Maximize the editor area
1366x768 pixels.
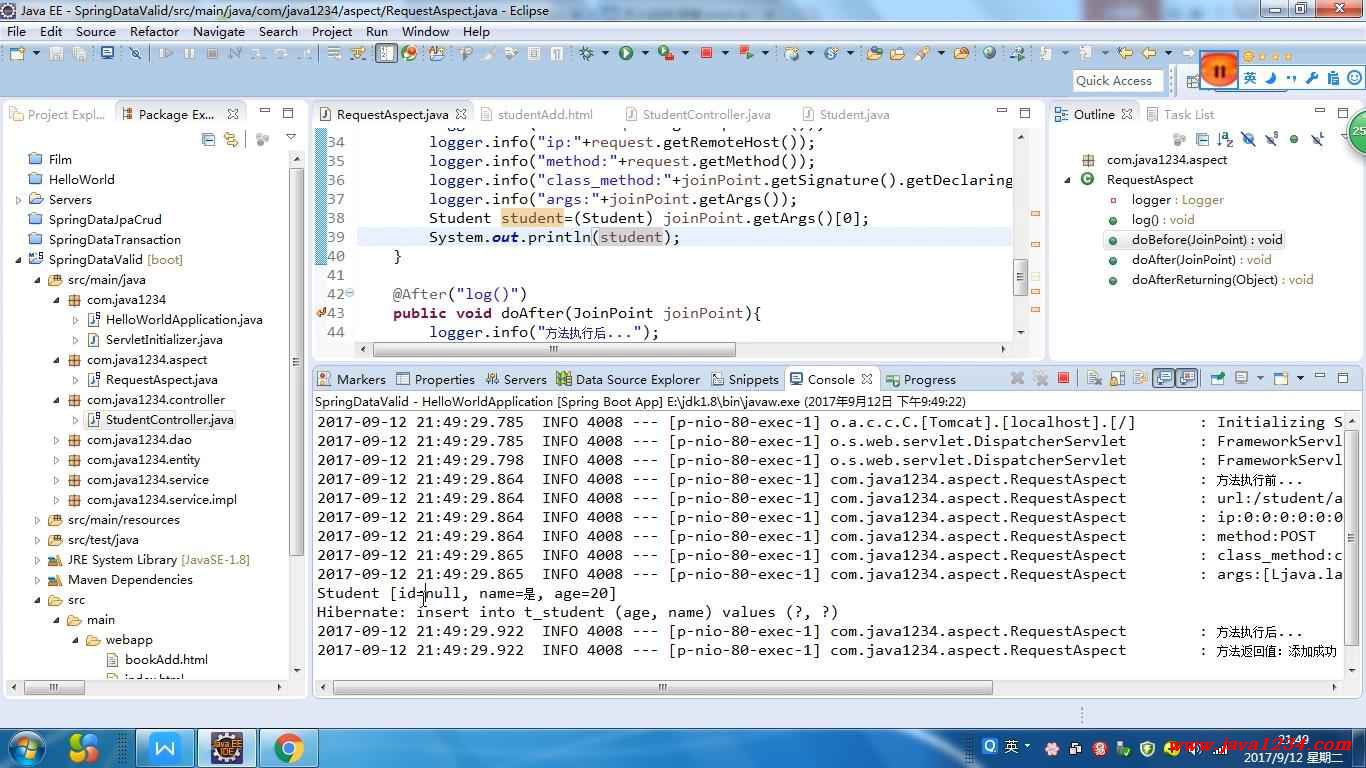tap(1024, 113)
